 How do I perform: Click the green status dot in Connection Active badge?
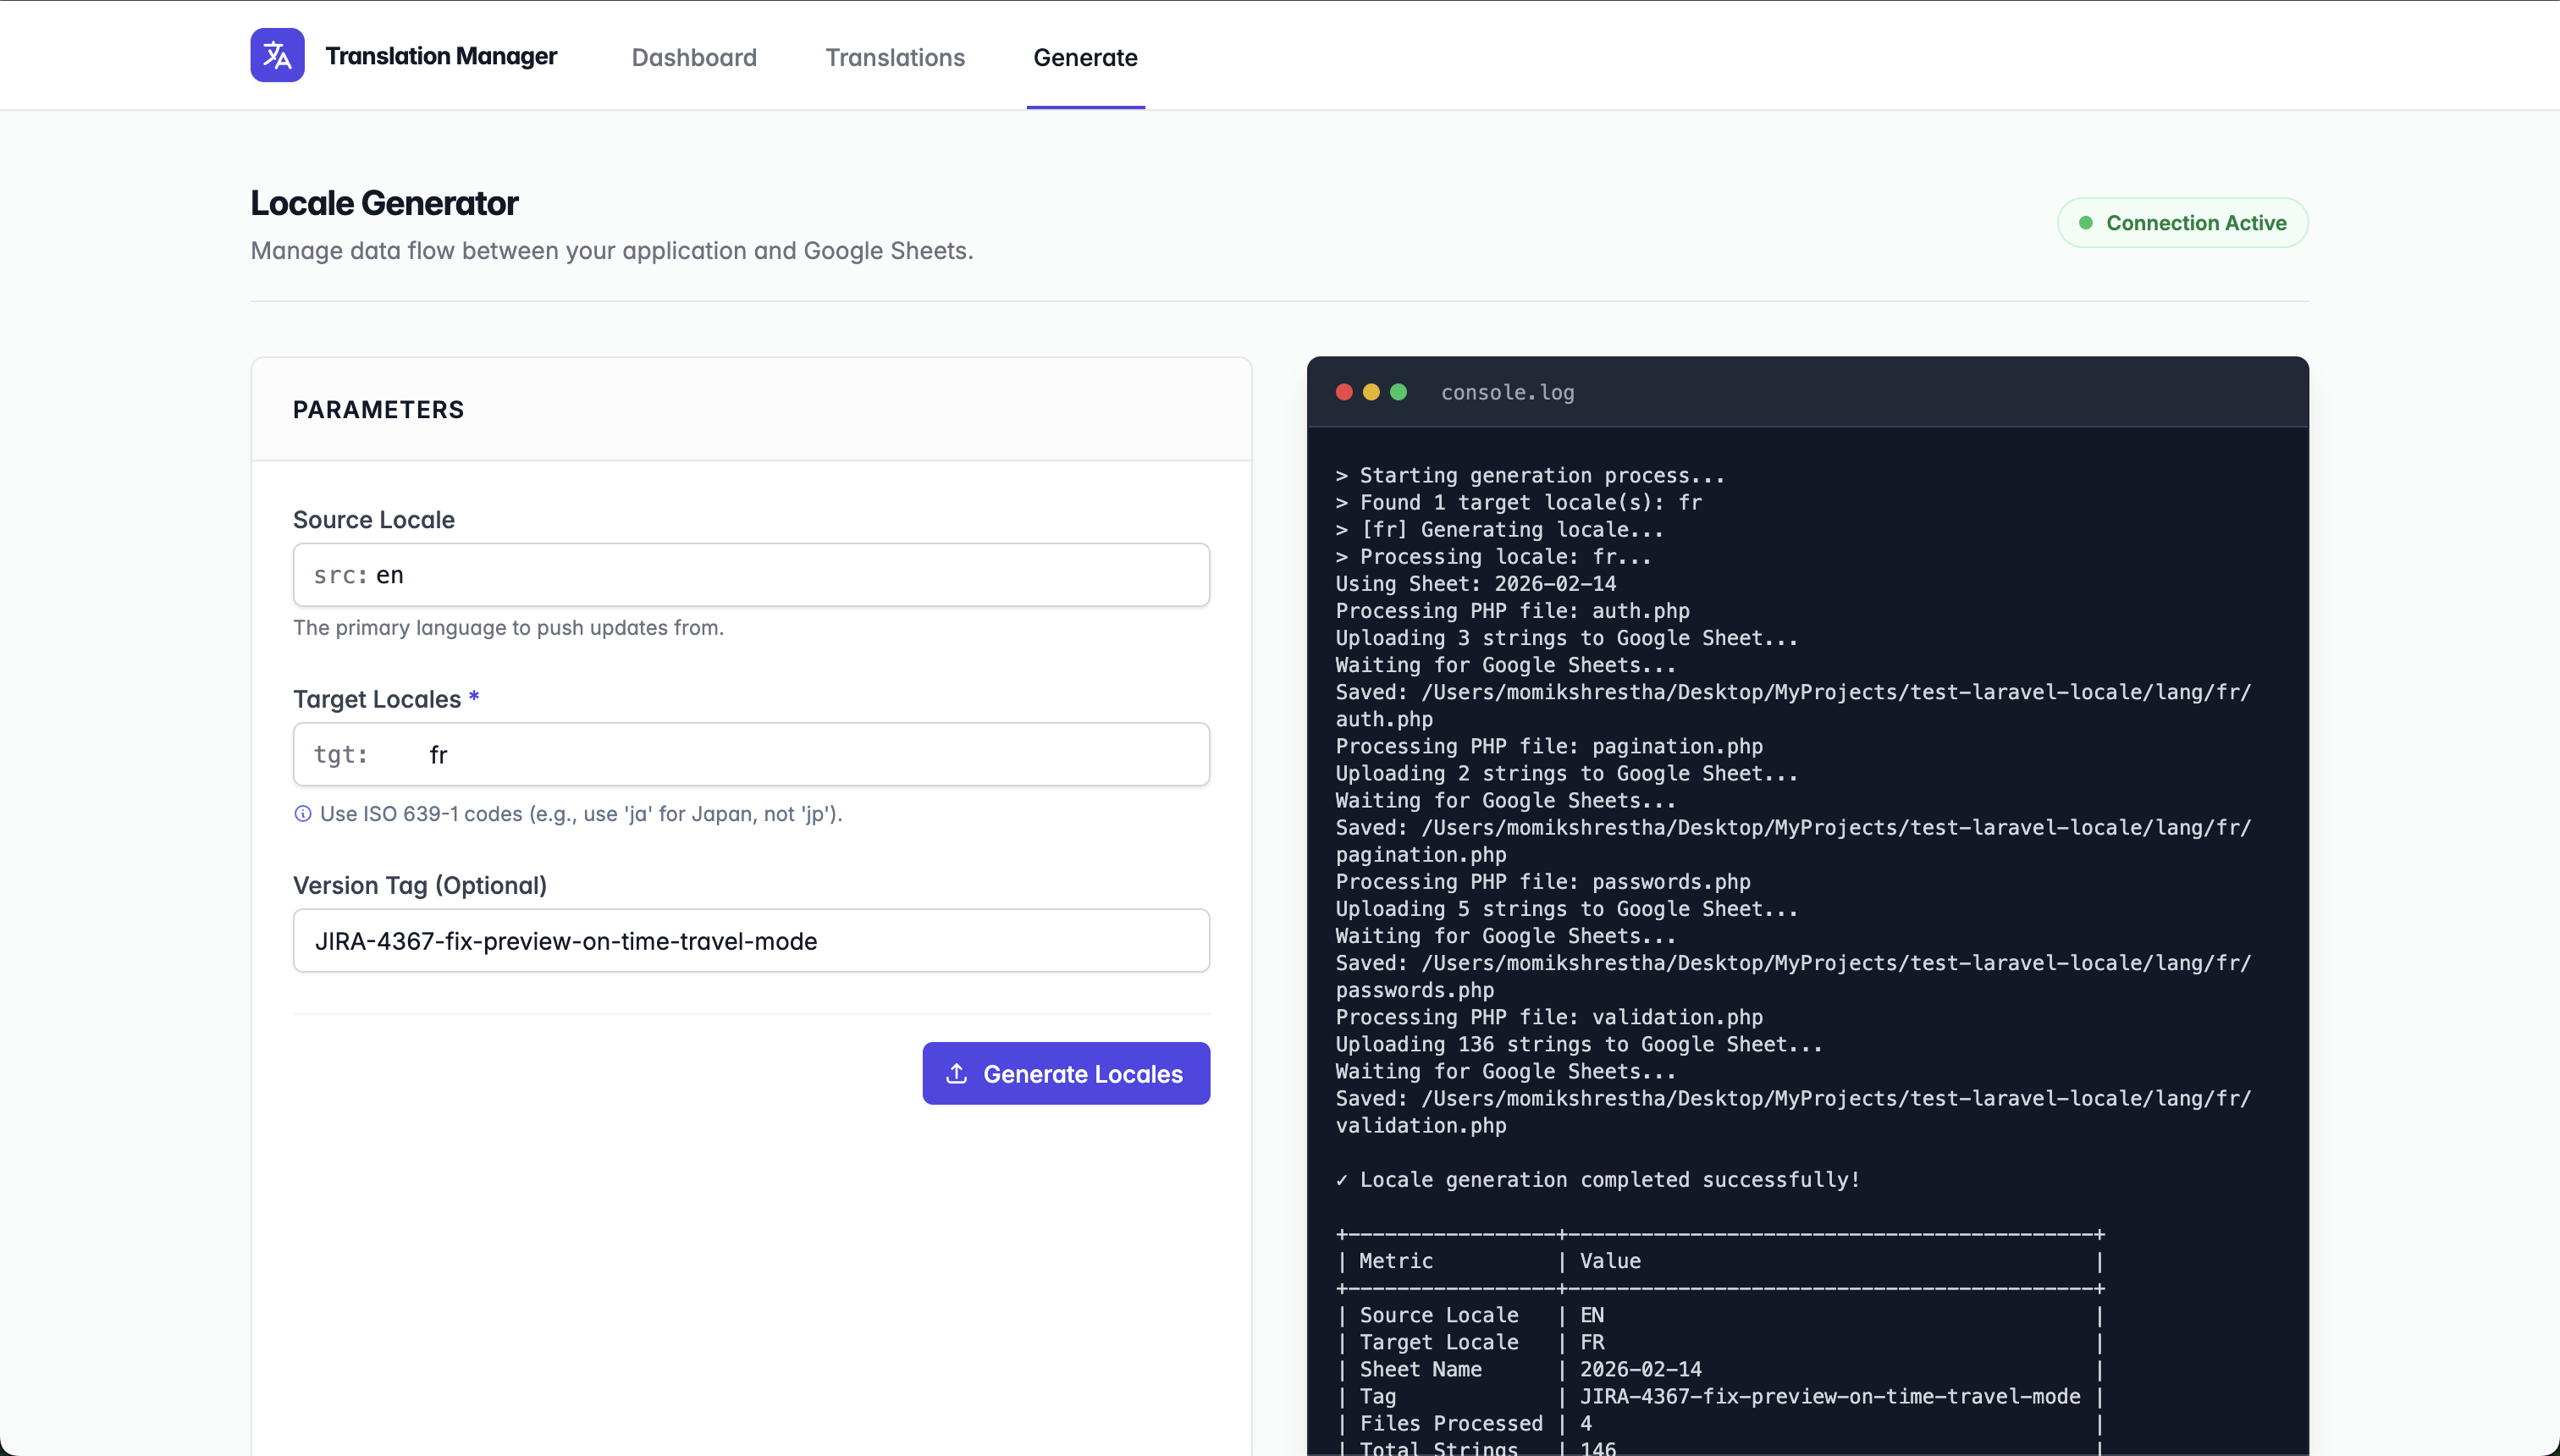click(x=2085, y=222)
